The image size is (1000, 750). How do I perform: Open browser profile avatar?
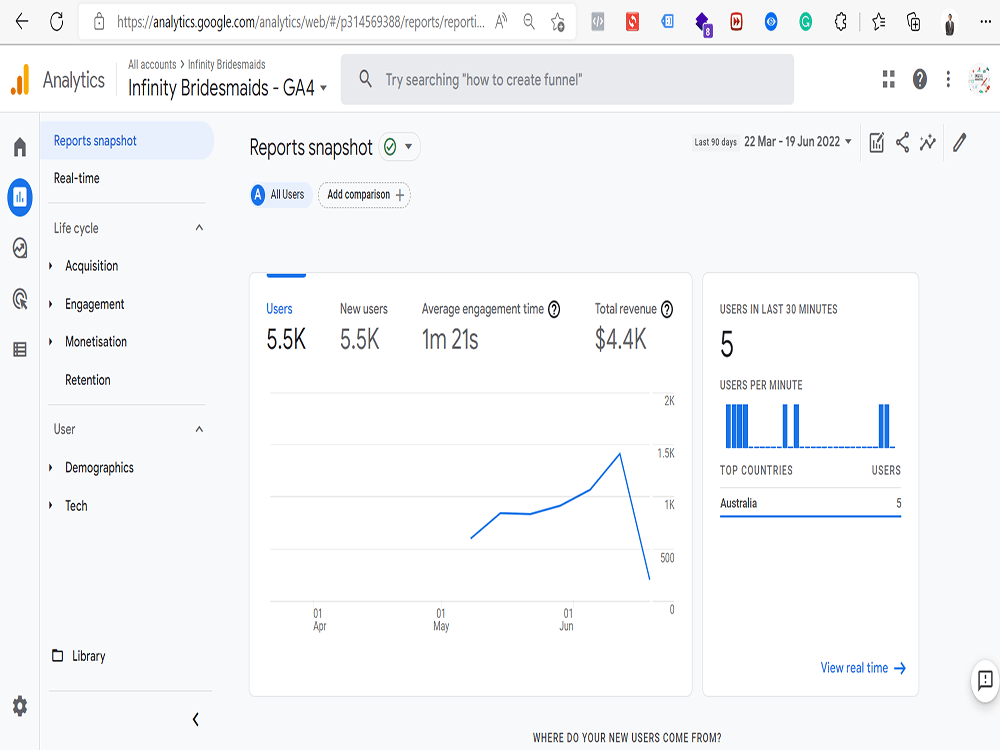(x=949, y=23)
